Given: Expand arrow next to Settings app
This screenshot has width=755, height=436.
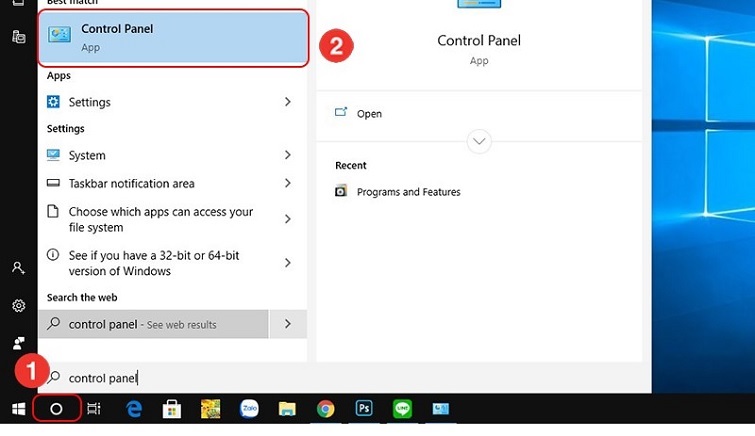Looking at the screenshot, I should tap(287, 102).
